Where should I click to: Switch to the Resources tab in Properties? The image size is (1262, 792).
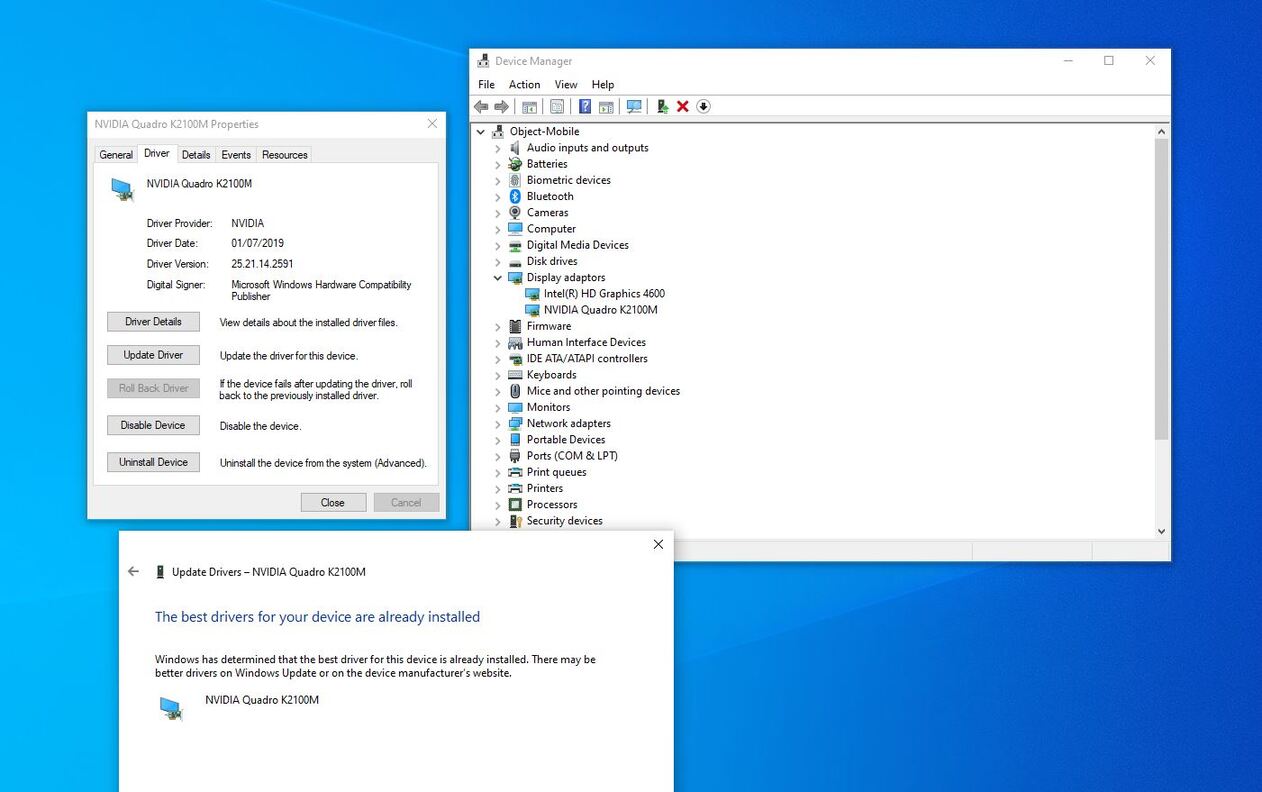(285, 155)
